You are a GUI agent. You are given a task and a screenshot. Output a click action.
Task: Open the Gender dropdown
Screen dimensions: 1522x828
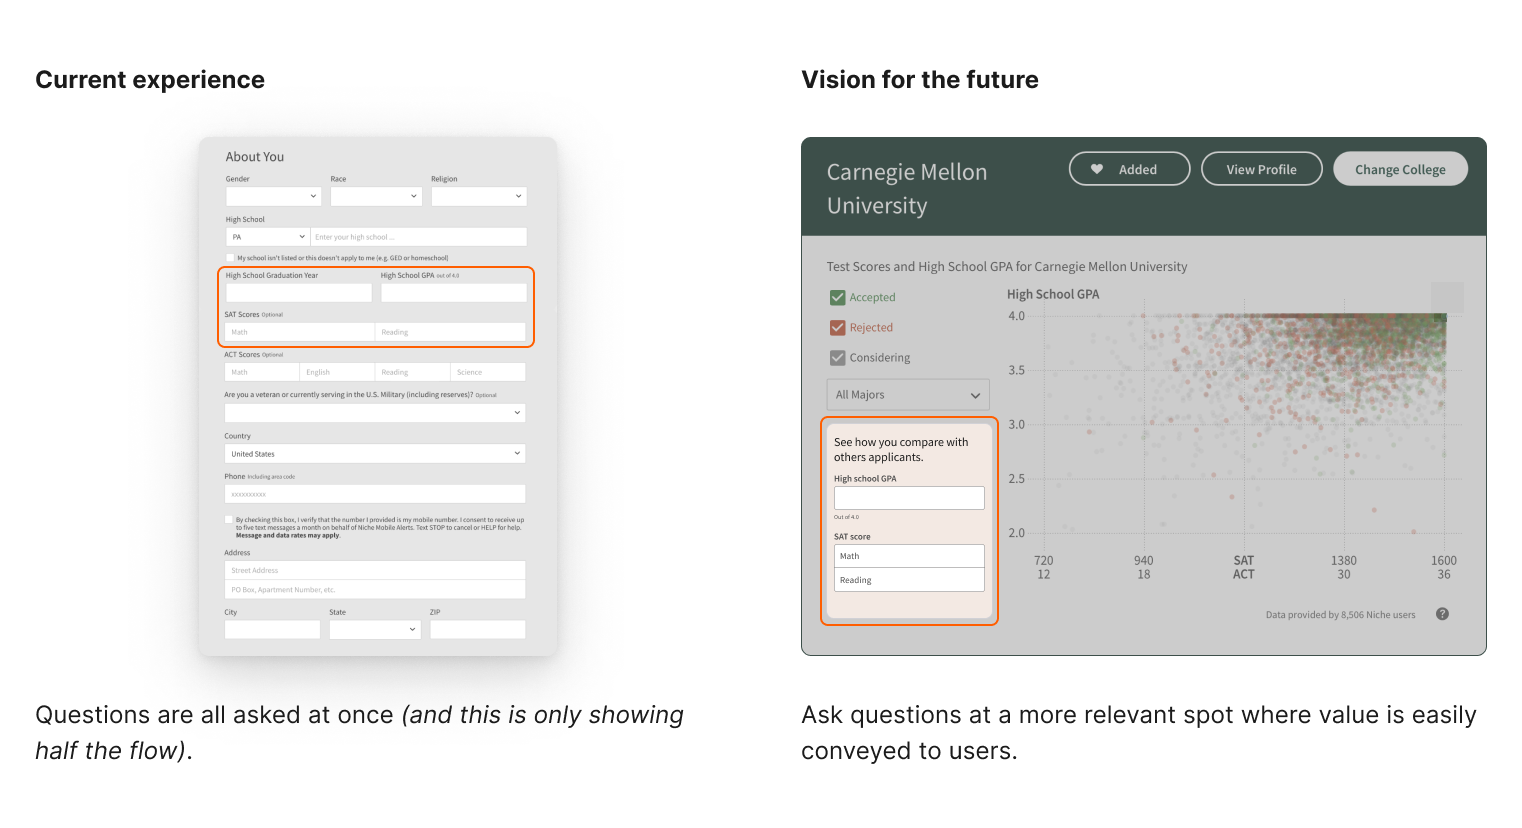[x=272, y=196]
